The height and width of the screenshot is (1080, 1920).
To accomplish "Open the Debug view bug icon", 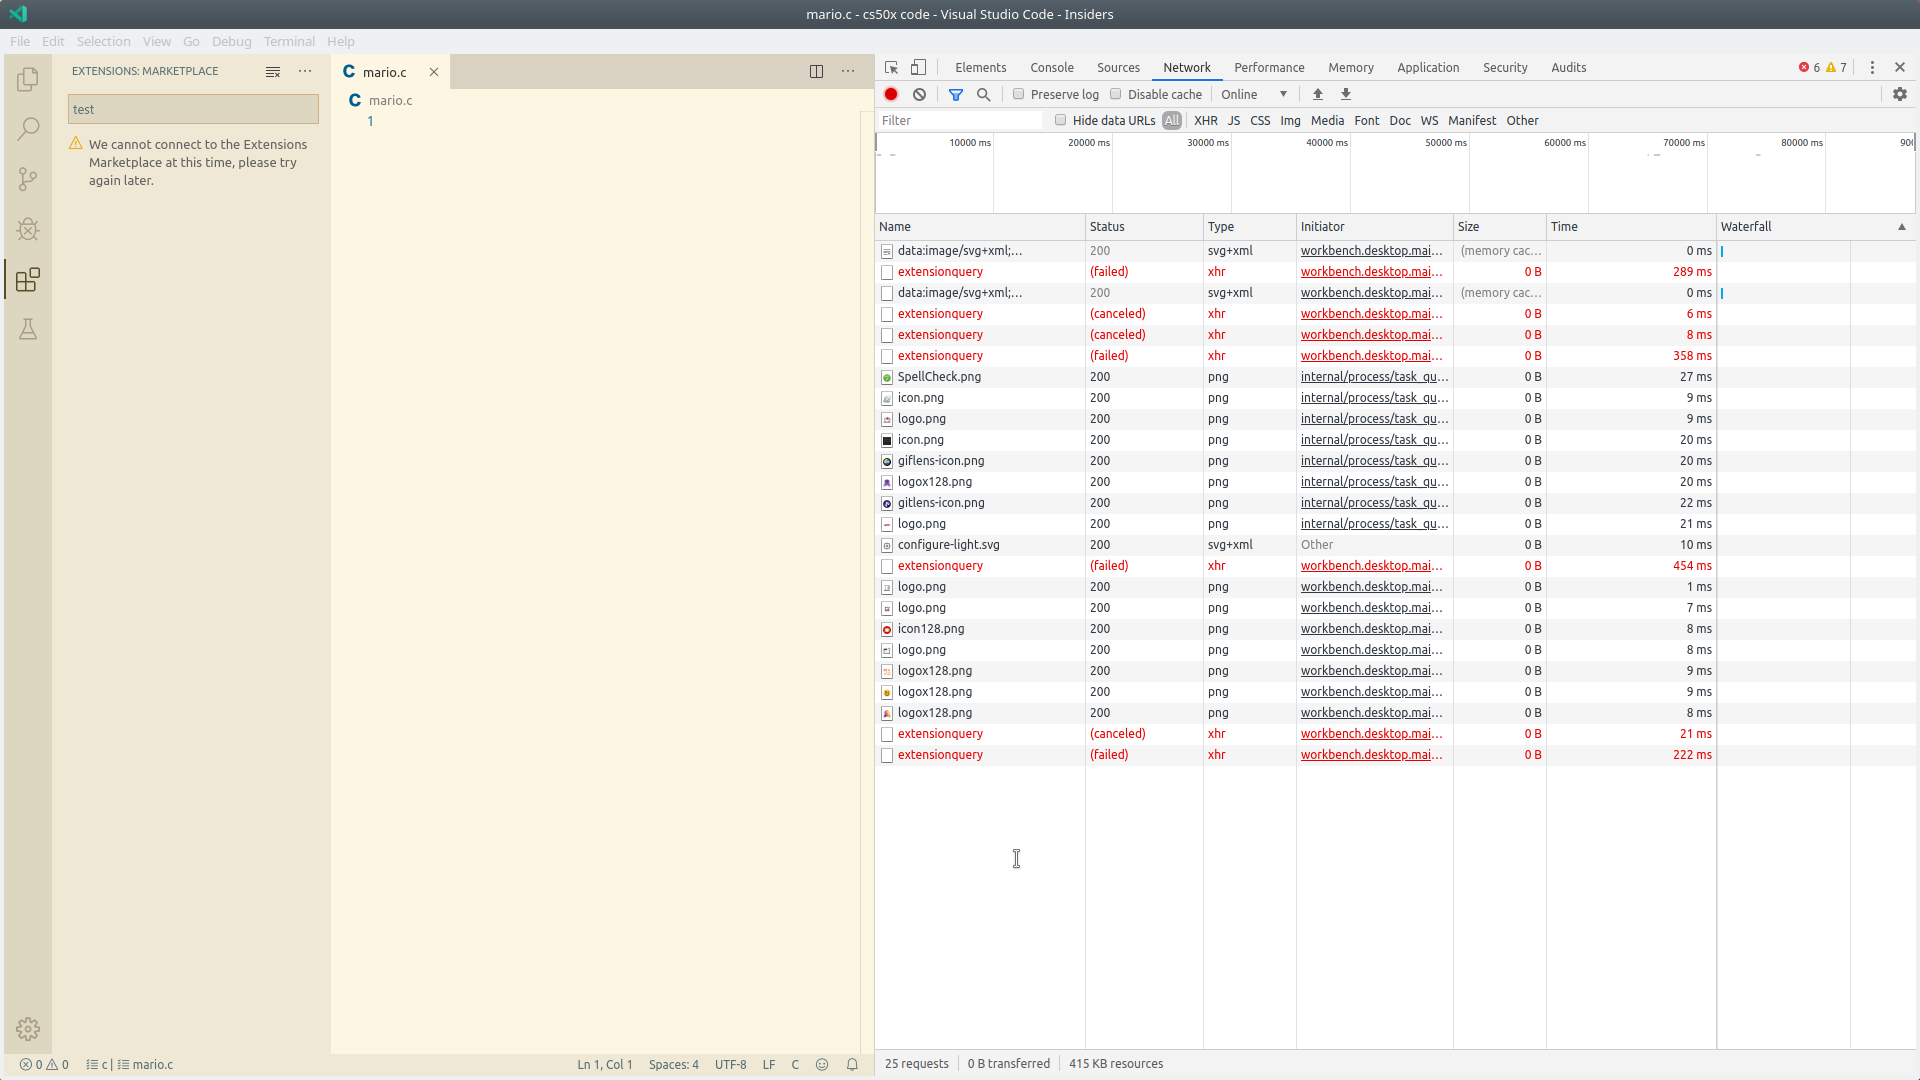I will click(x=28, y=229).
